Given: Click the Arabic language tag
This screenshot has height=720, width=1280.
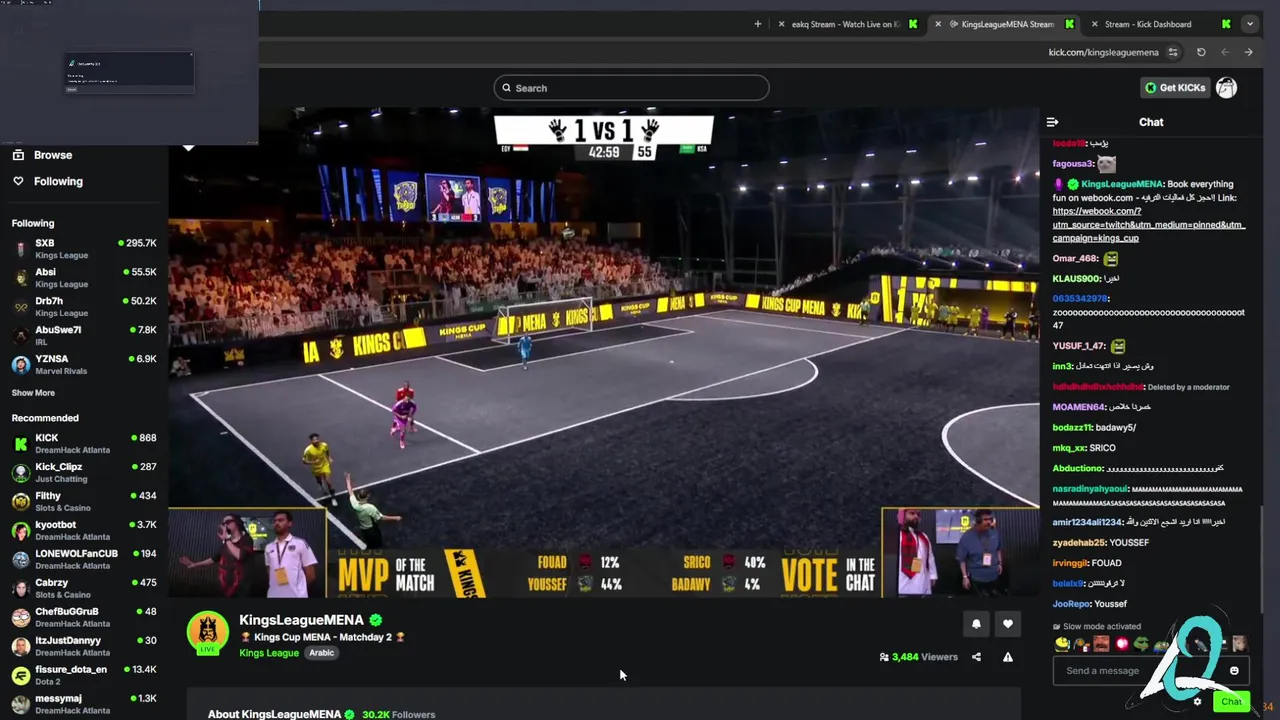Looking at the screenshot, I should tap(321, 653).
